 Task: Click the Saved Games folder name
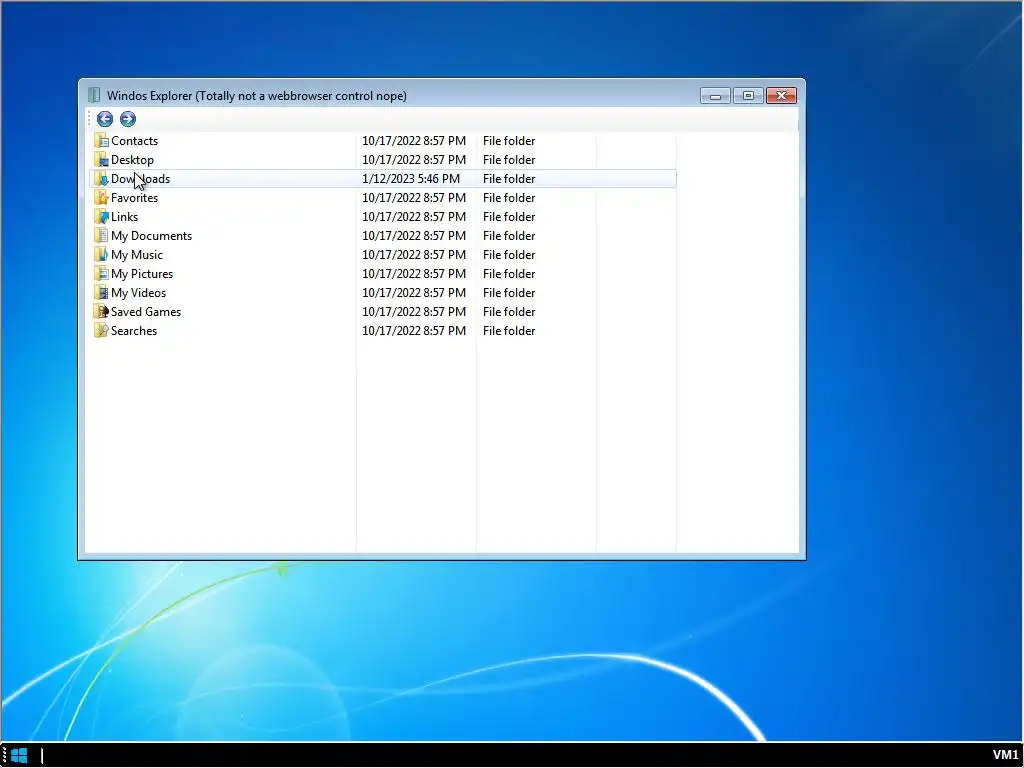[146, 311]
